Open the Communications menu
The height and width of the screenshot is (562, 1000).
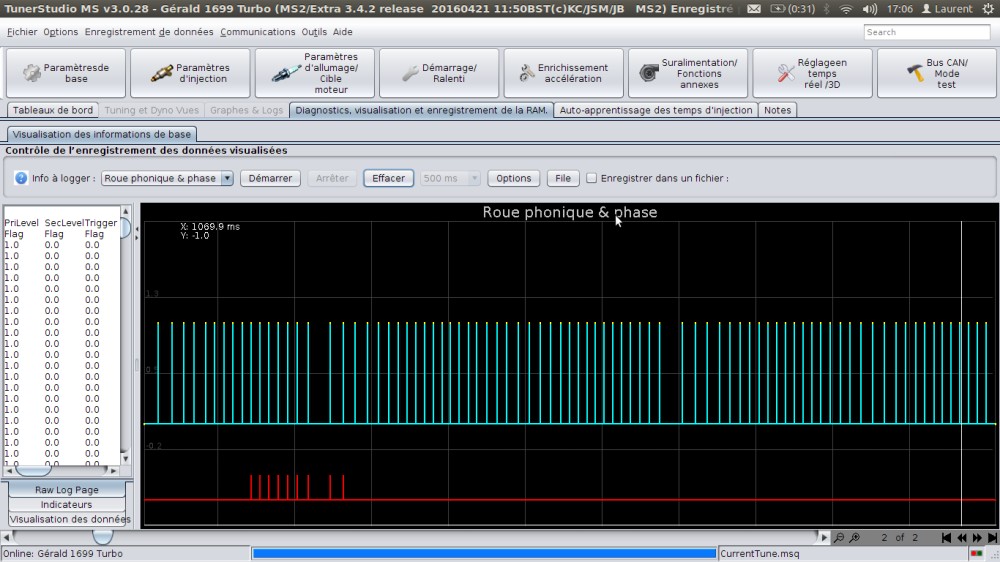click(258, 32)
